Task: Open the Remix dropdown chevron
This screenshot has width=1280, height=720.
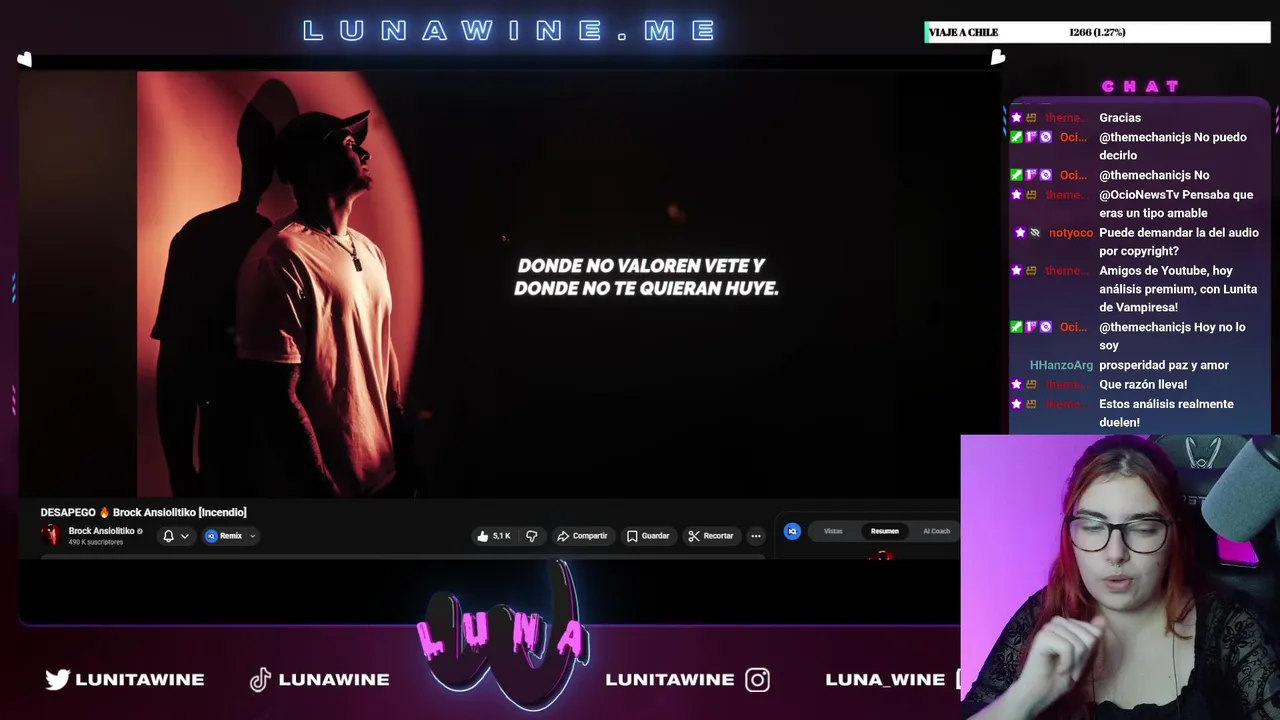Action: click(x=252, y=536)
